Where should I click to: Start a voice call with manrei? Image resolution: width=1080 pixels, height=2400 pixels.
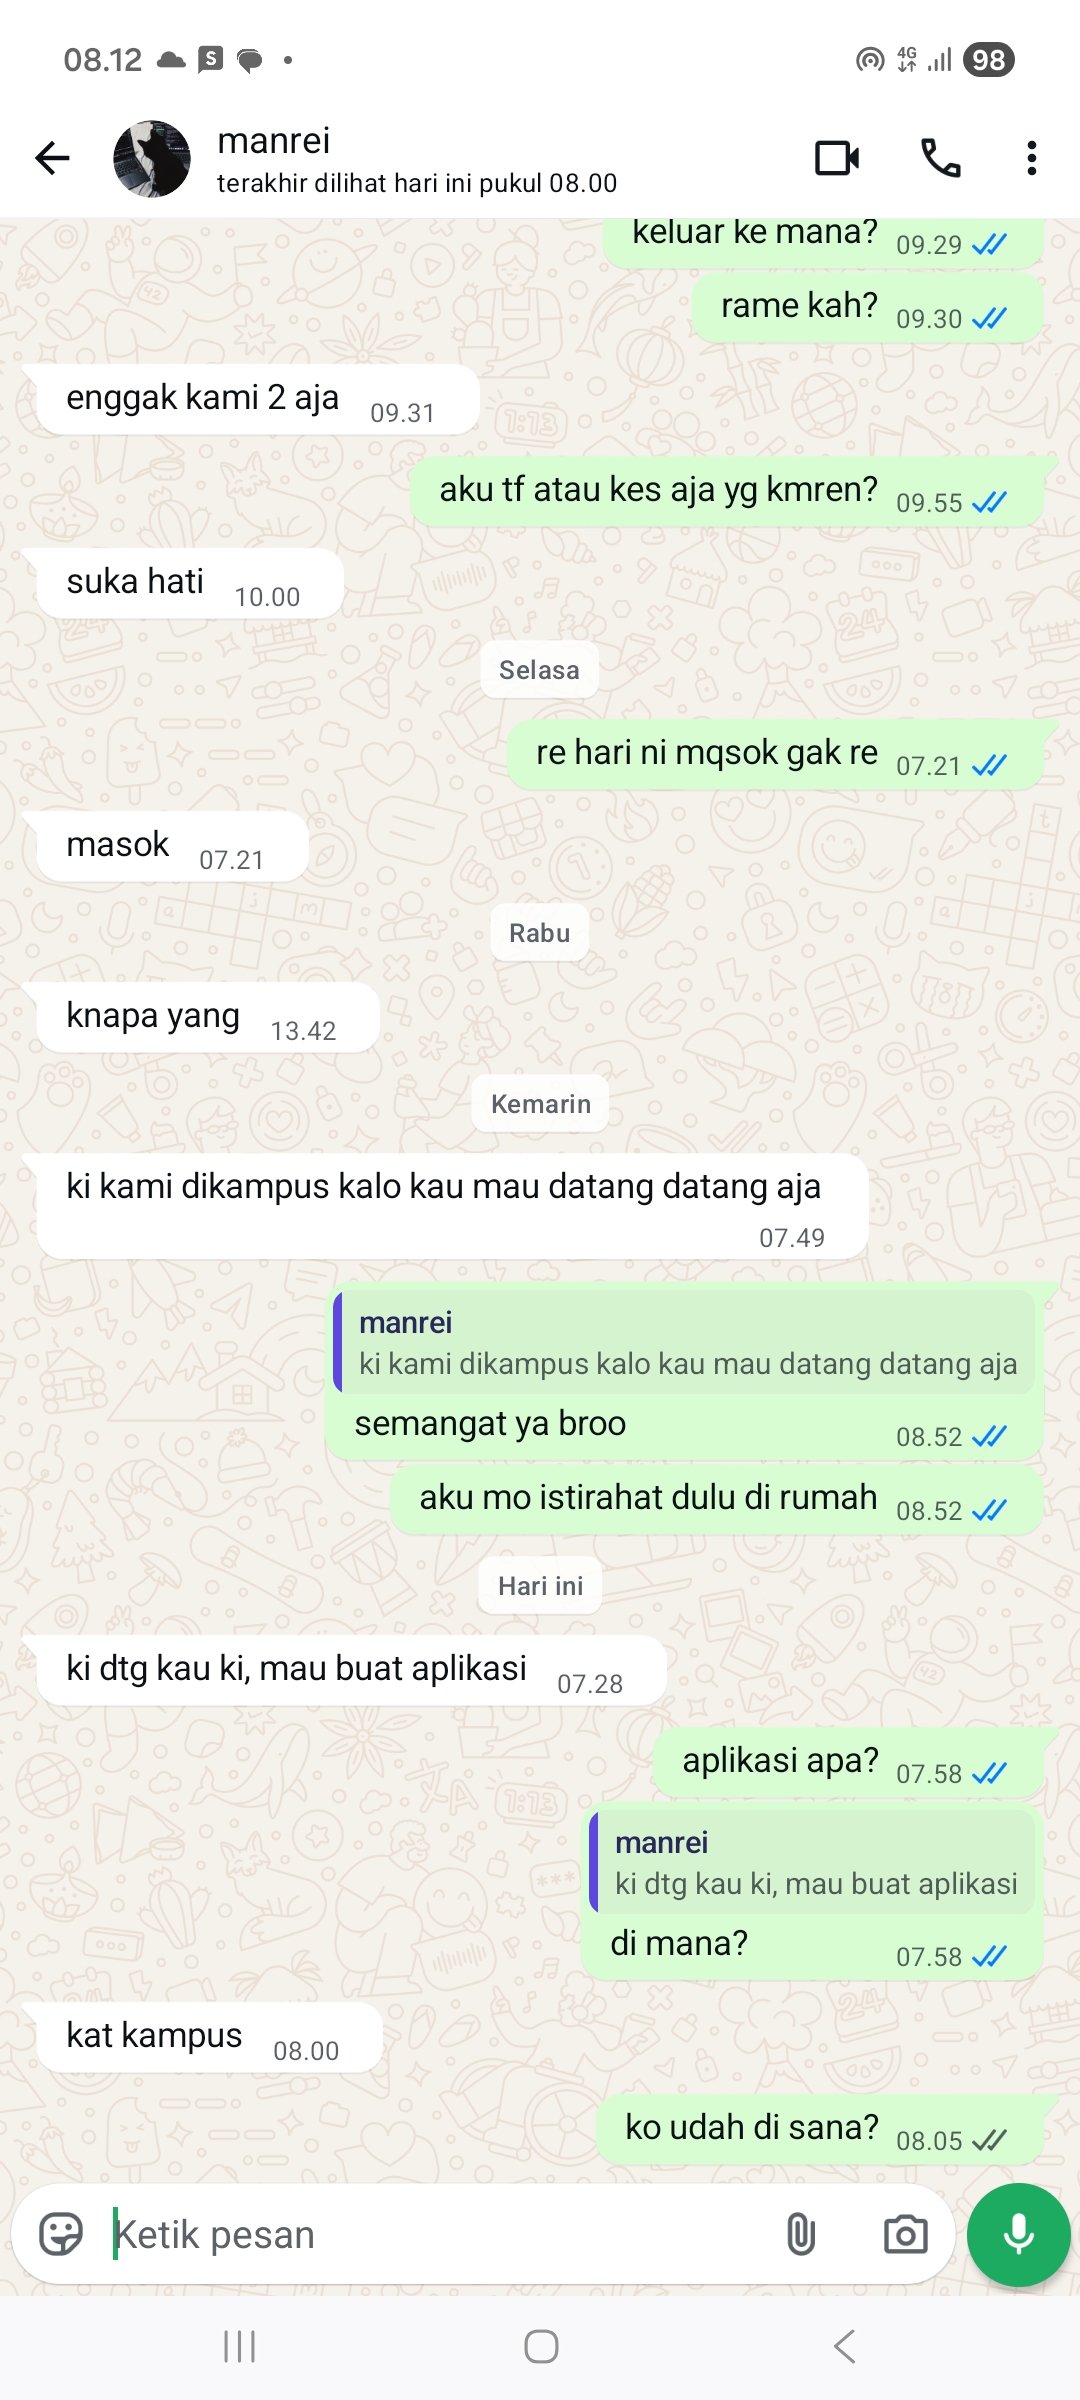point(940,158)
